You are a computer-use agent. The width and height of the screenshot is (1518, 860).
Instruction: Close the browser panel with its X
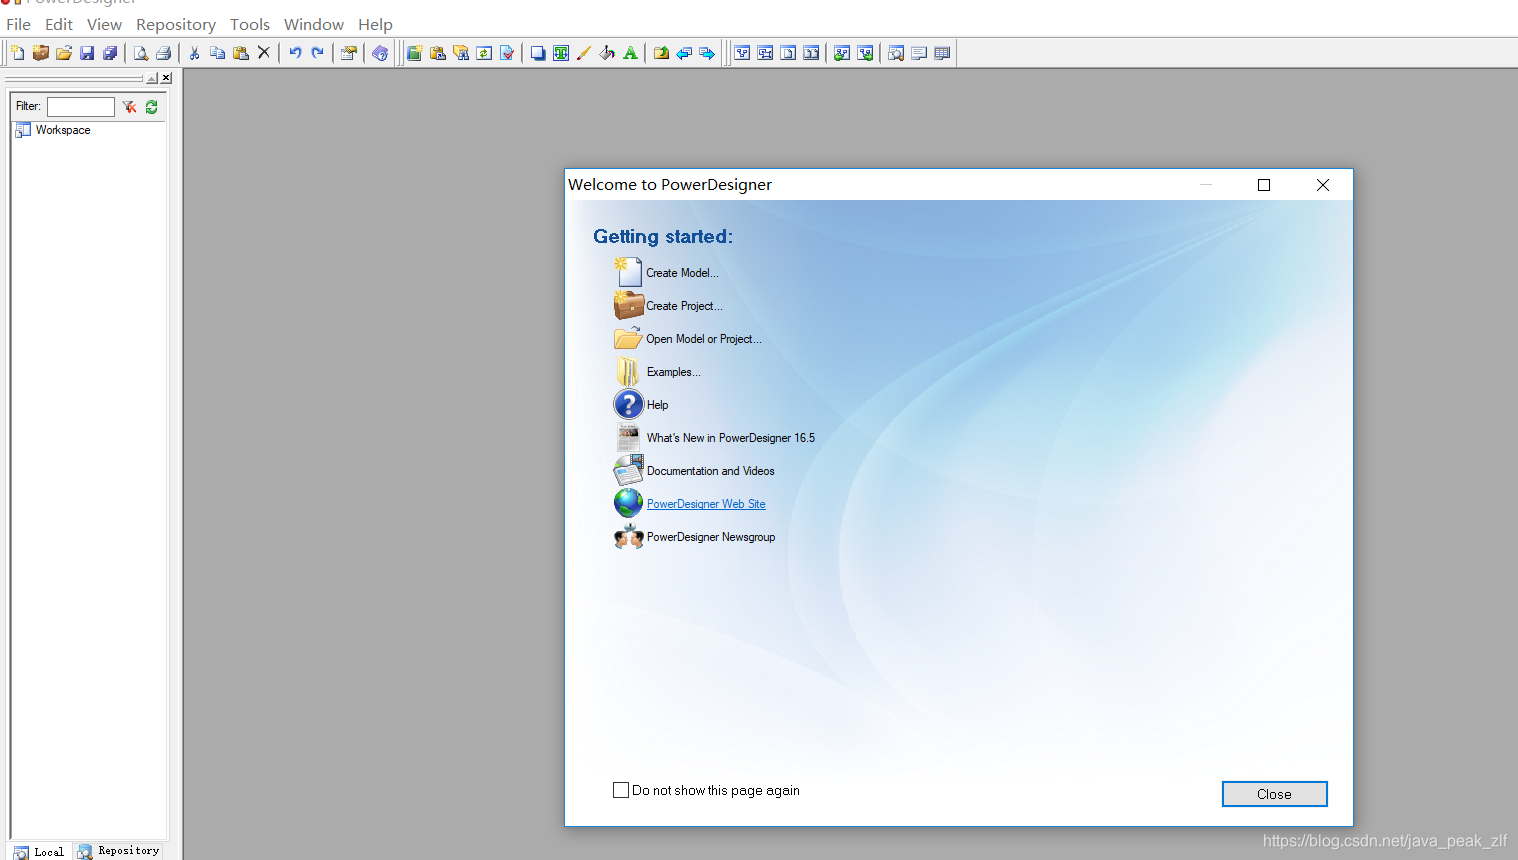166,78
